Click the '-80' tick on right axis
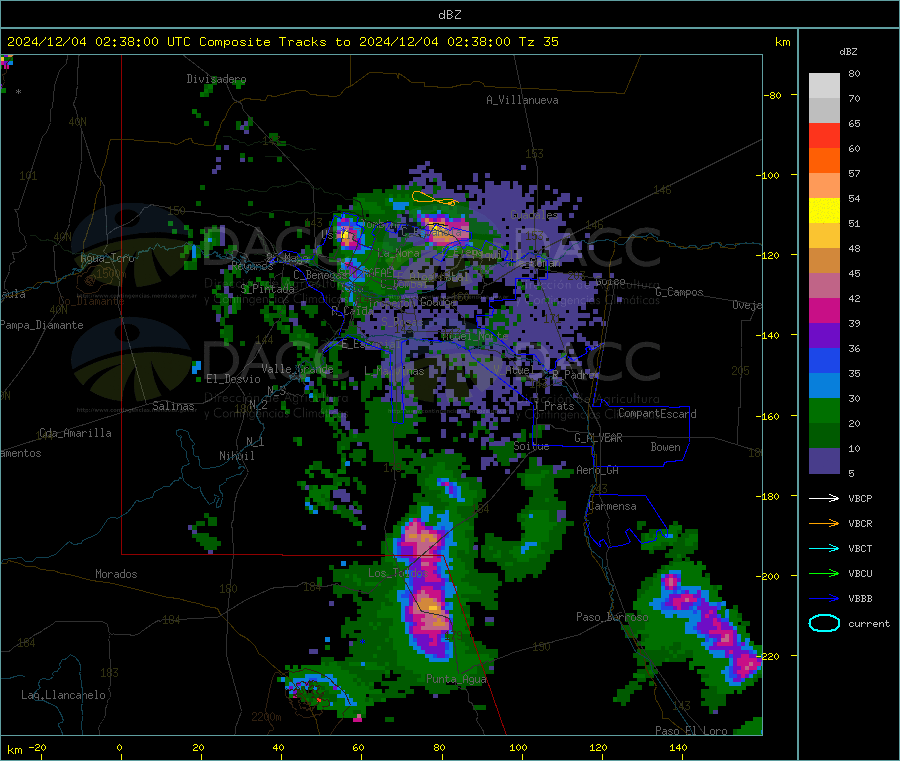 coord(772,95)
